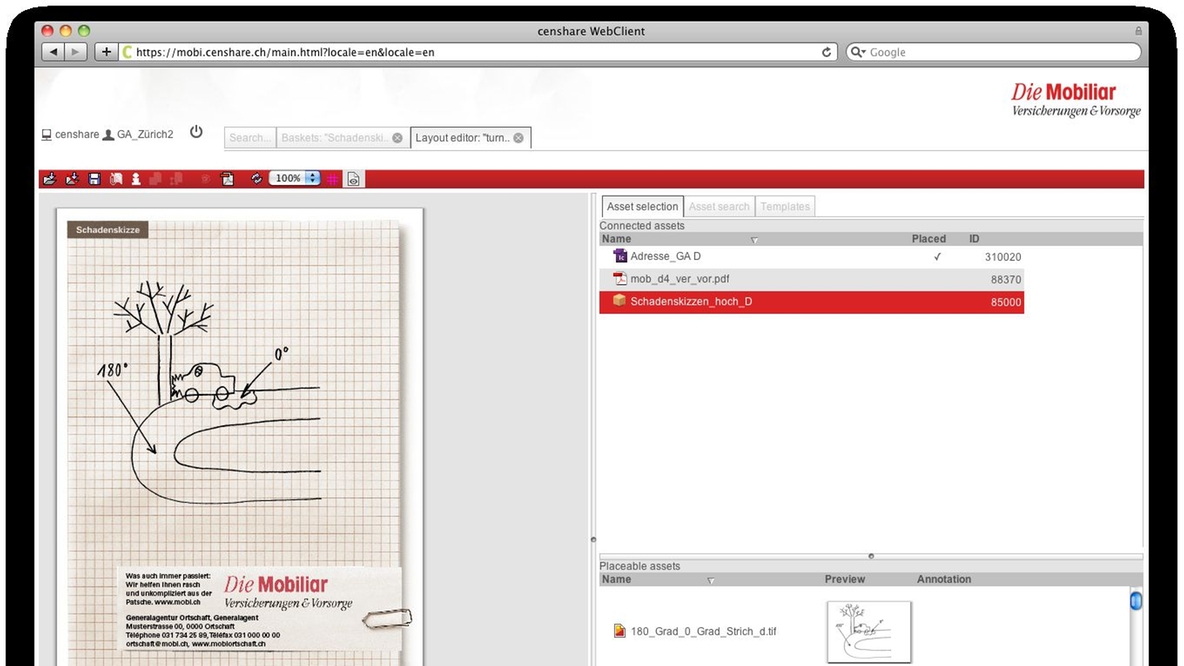1184x666 pixels.
Task: Open the 100% zoom level dropdown
Action: pos(311,179)
